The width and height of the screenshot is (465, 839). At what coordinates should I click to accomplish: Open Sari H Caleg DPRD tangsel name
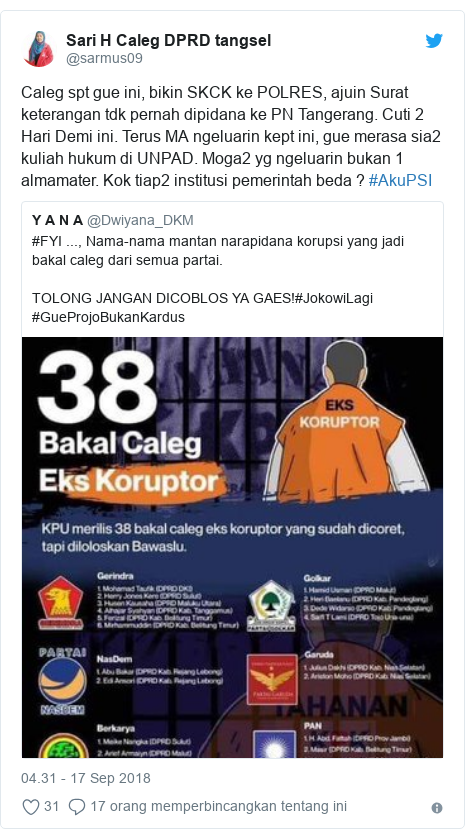(169, 40)
